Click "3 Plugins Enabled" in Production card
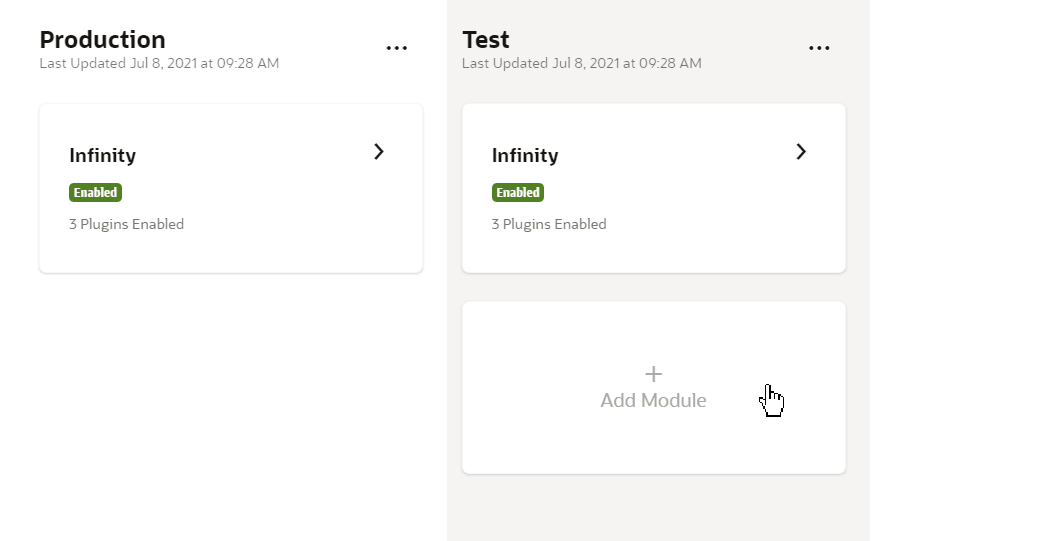Screen dimensions: 1052x541 (x=126, y=224)
